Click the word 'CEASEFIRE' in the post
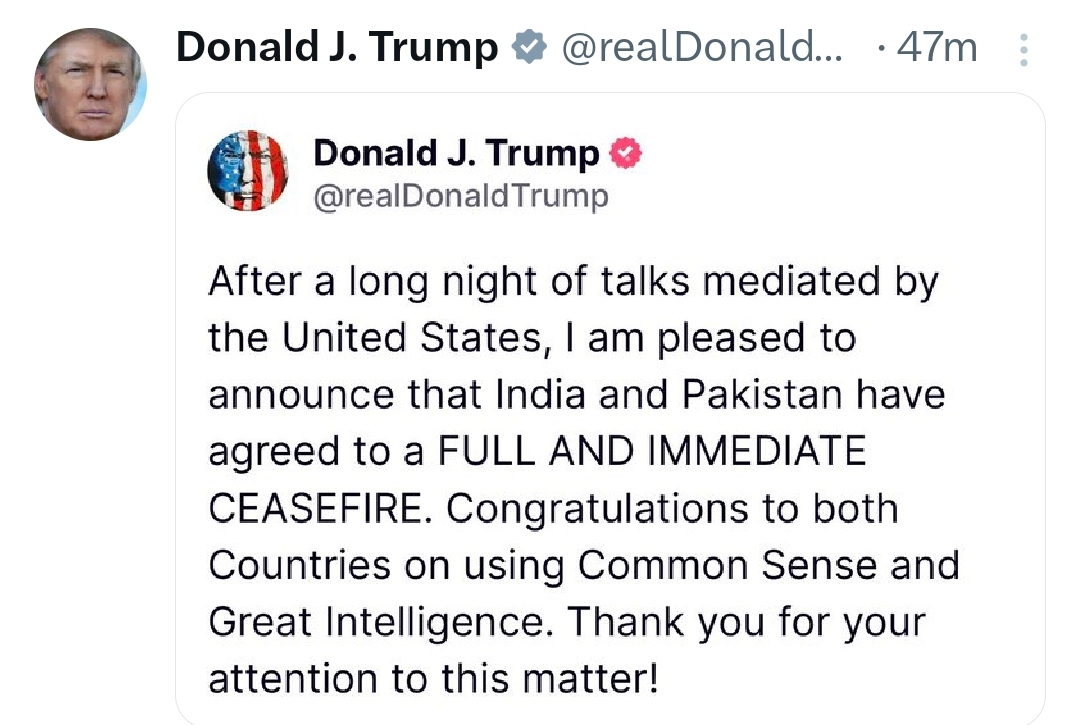The width and height of the screenshot is (1080, 725). (x=315, y=508)
